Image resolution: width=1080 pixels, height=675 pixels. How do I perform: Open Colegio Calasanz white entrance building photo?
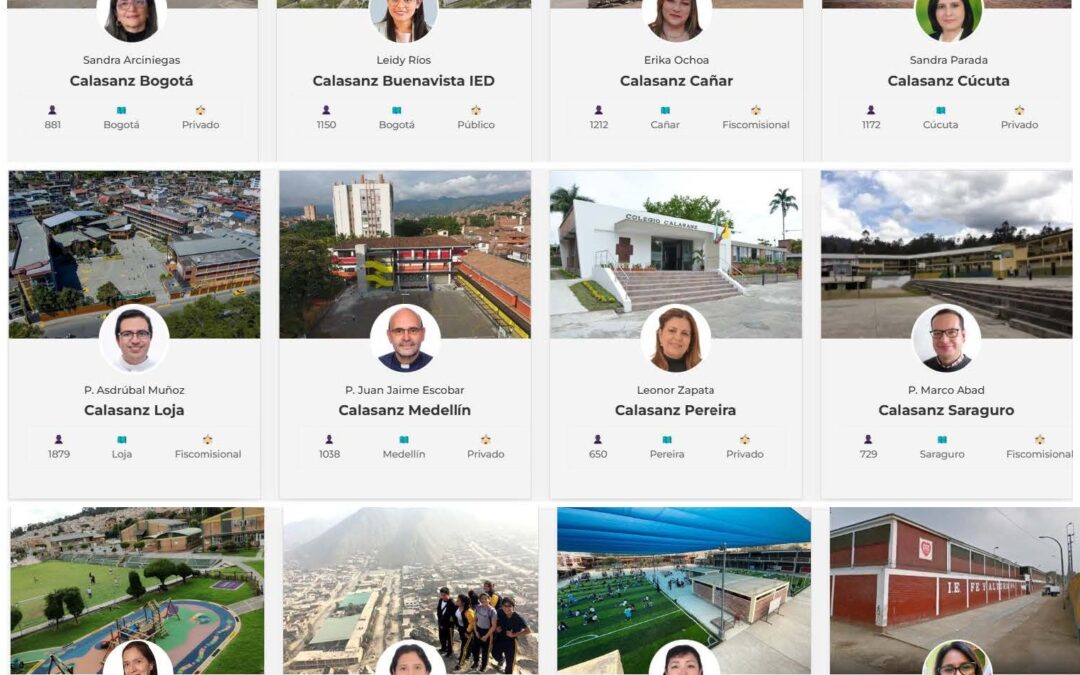(x=676, y=254)
